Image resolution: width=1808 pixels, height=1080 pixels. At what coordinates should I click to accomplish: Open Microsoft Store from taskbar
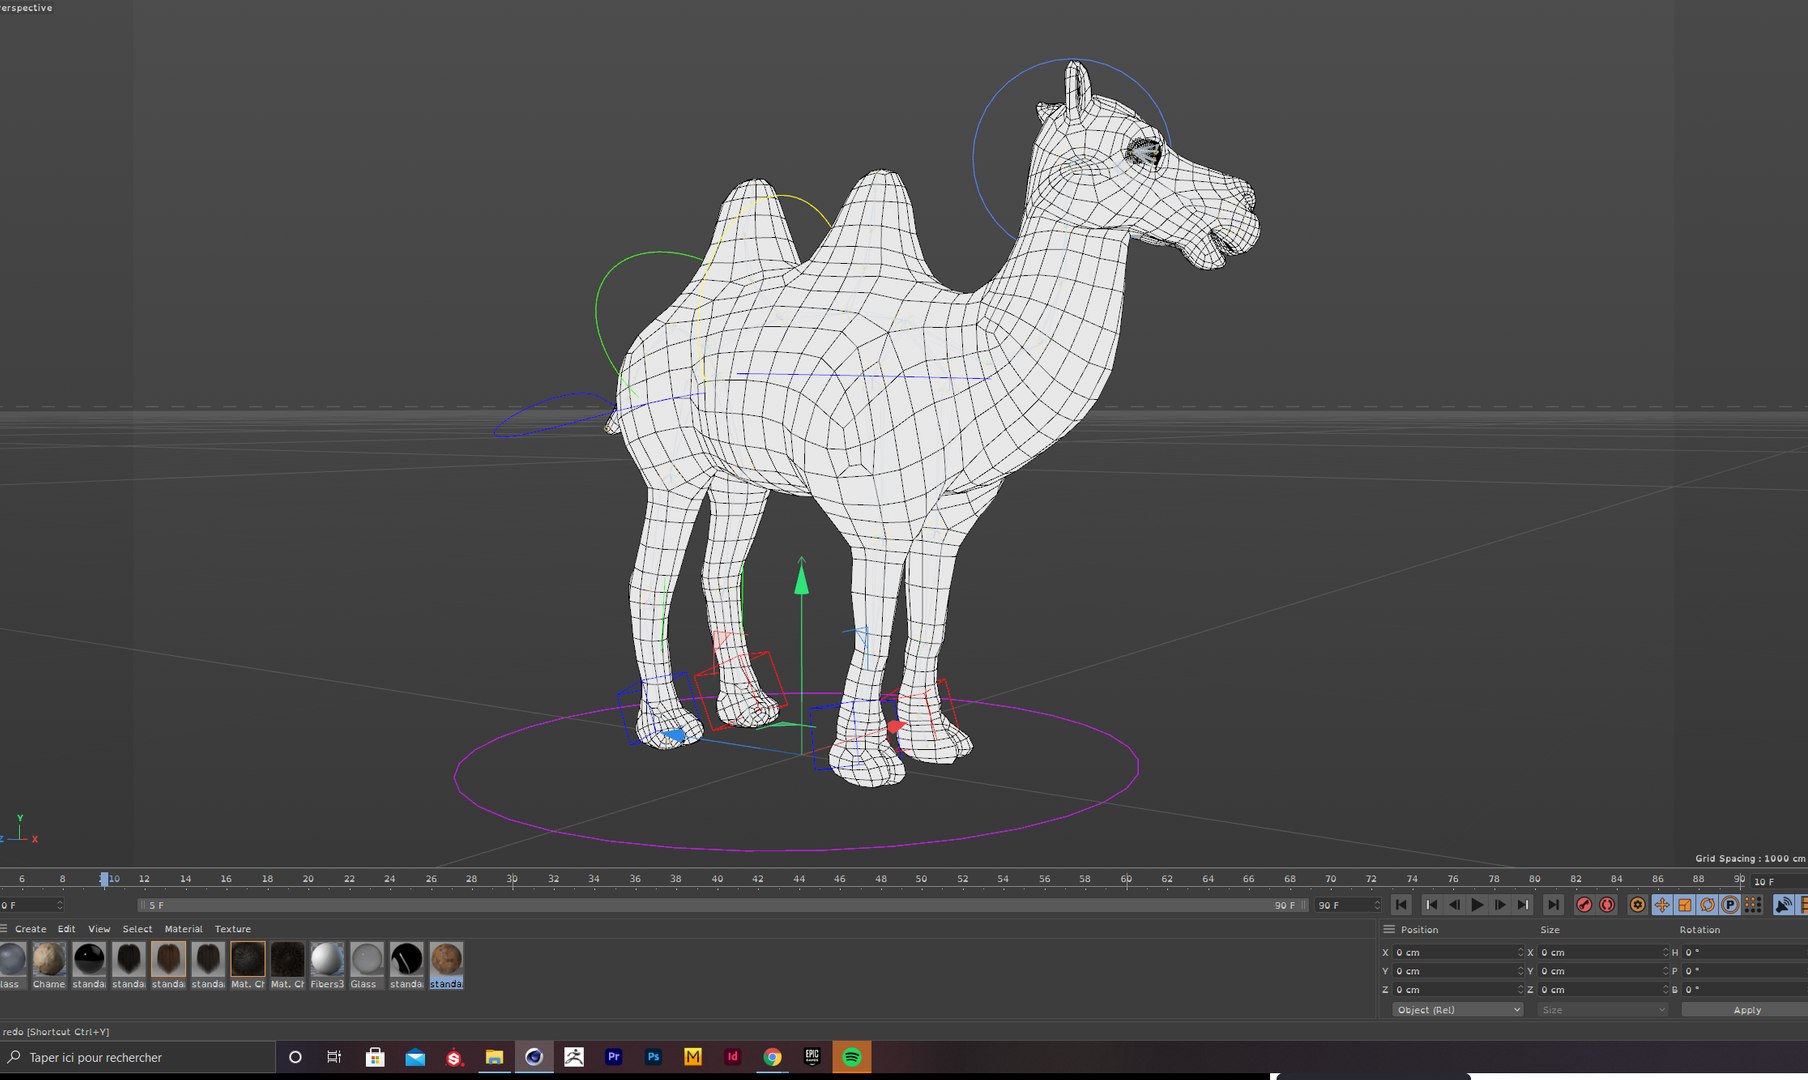click(375, 1057)
